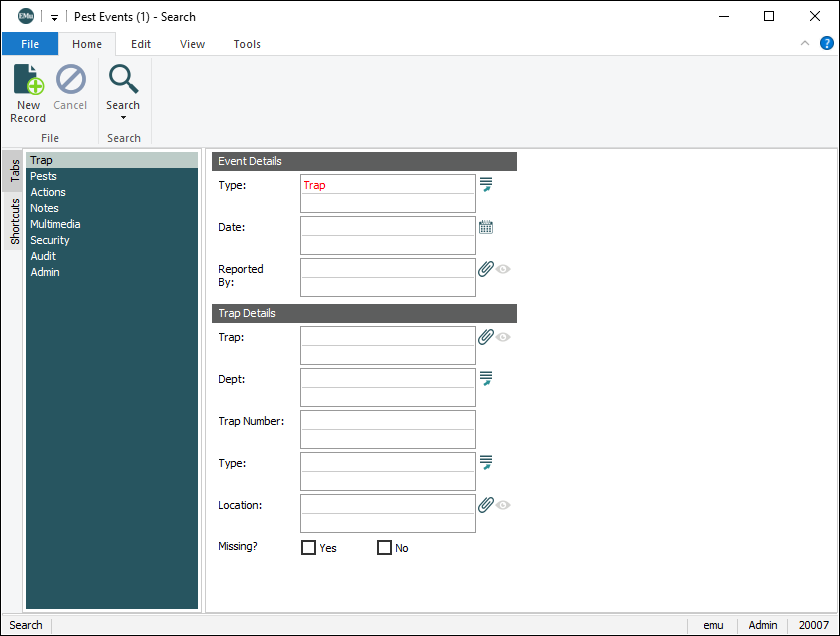Check the Yes box for Missing
The image size is (840, 636).
click(x=309, y=548)
